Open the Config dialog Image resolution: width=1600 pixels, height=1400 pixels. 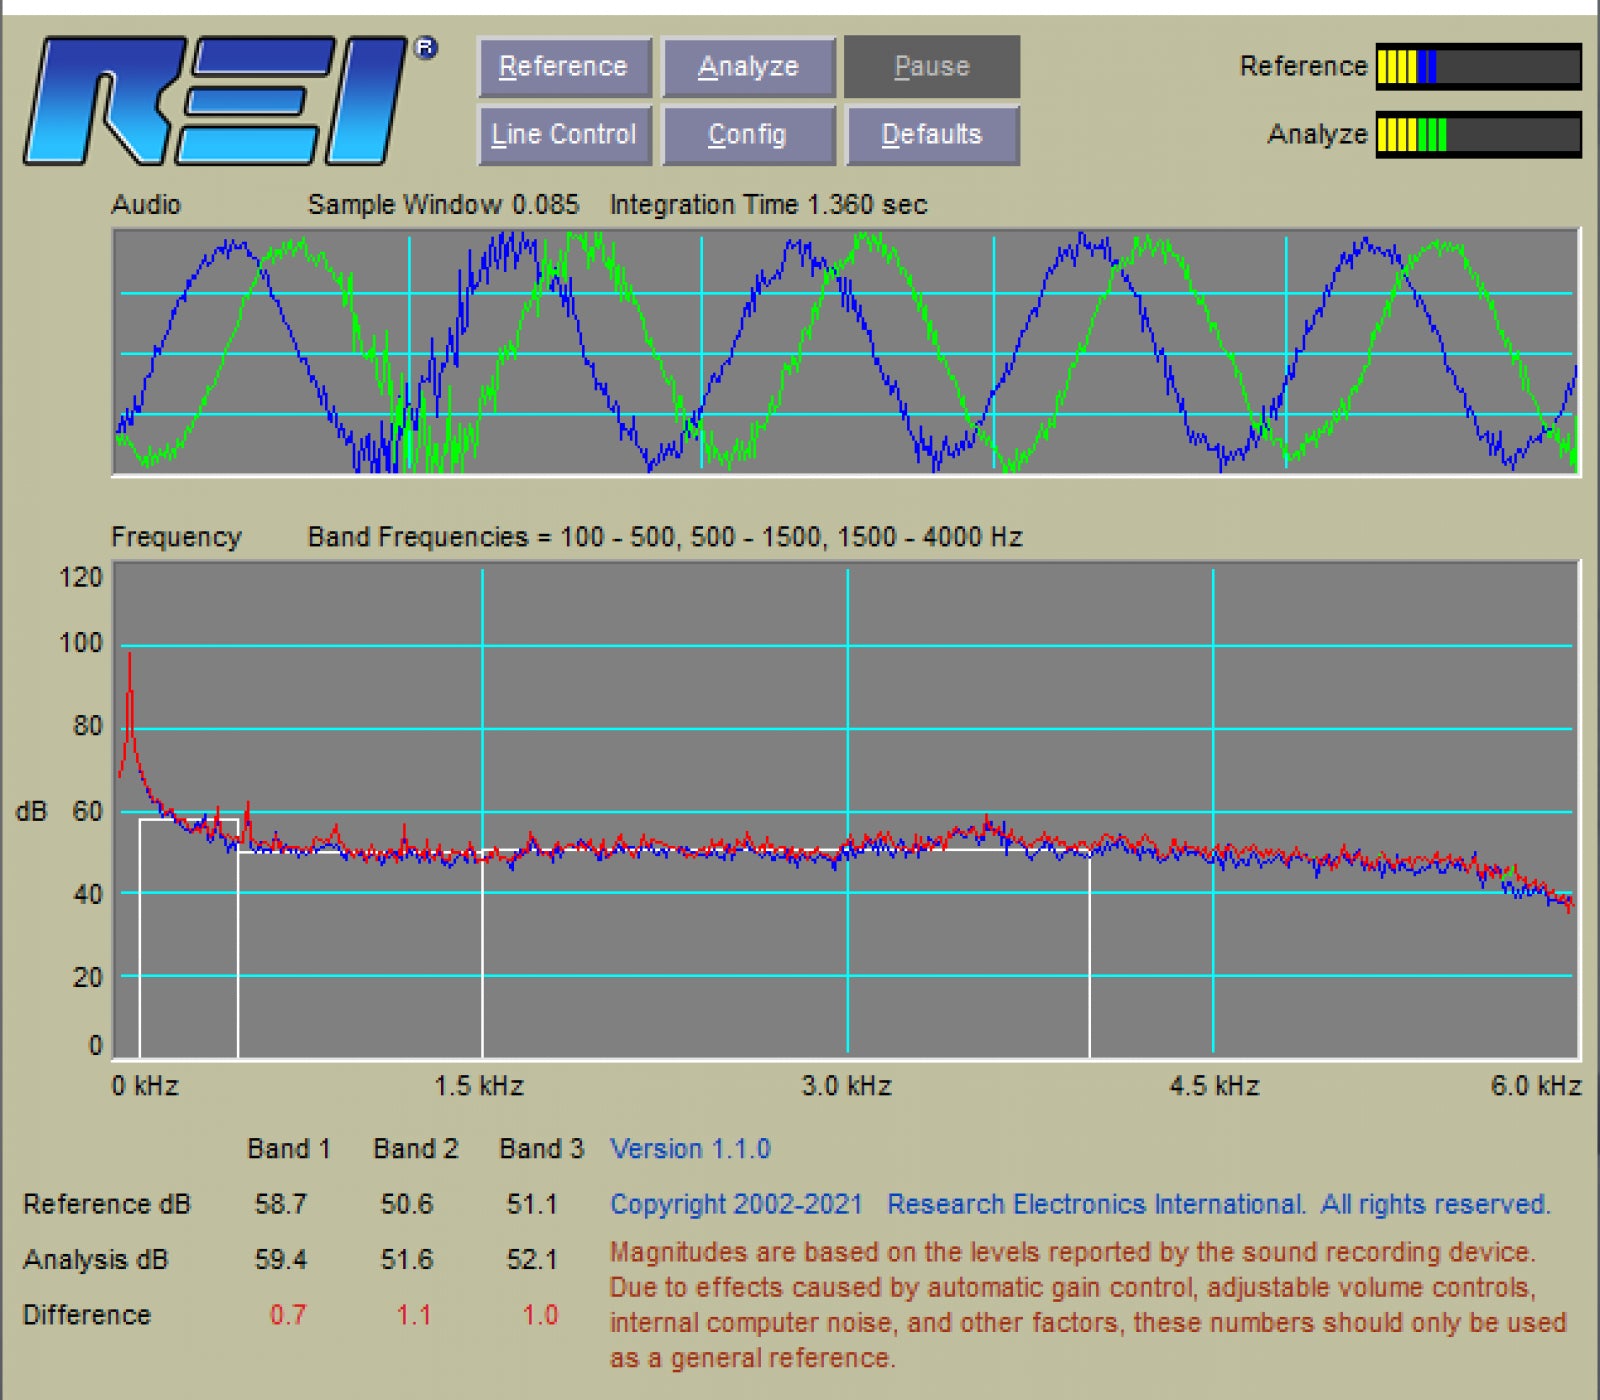pos(749,135)
